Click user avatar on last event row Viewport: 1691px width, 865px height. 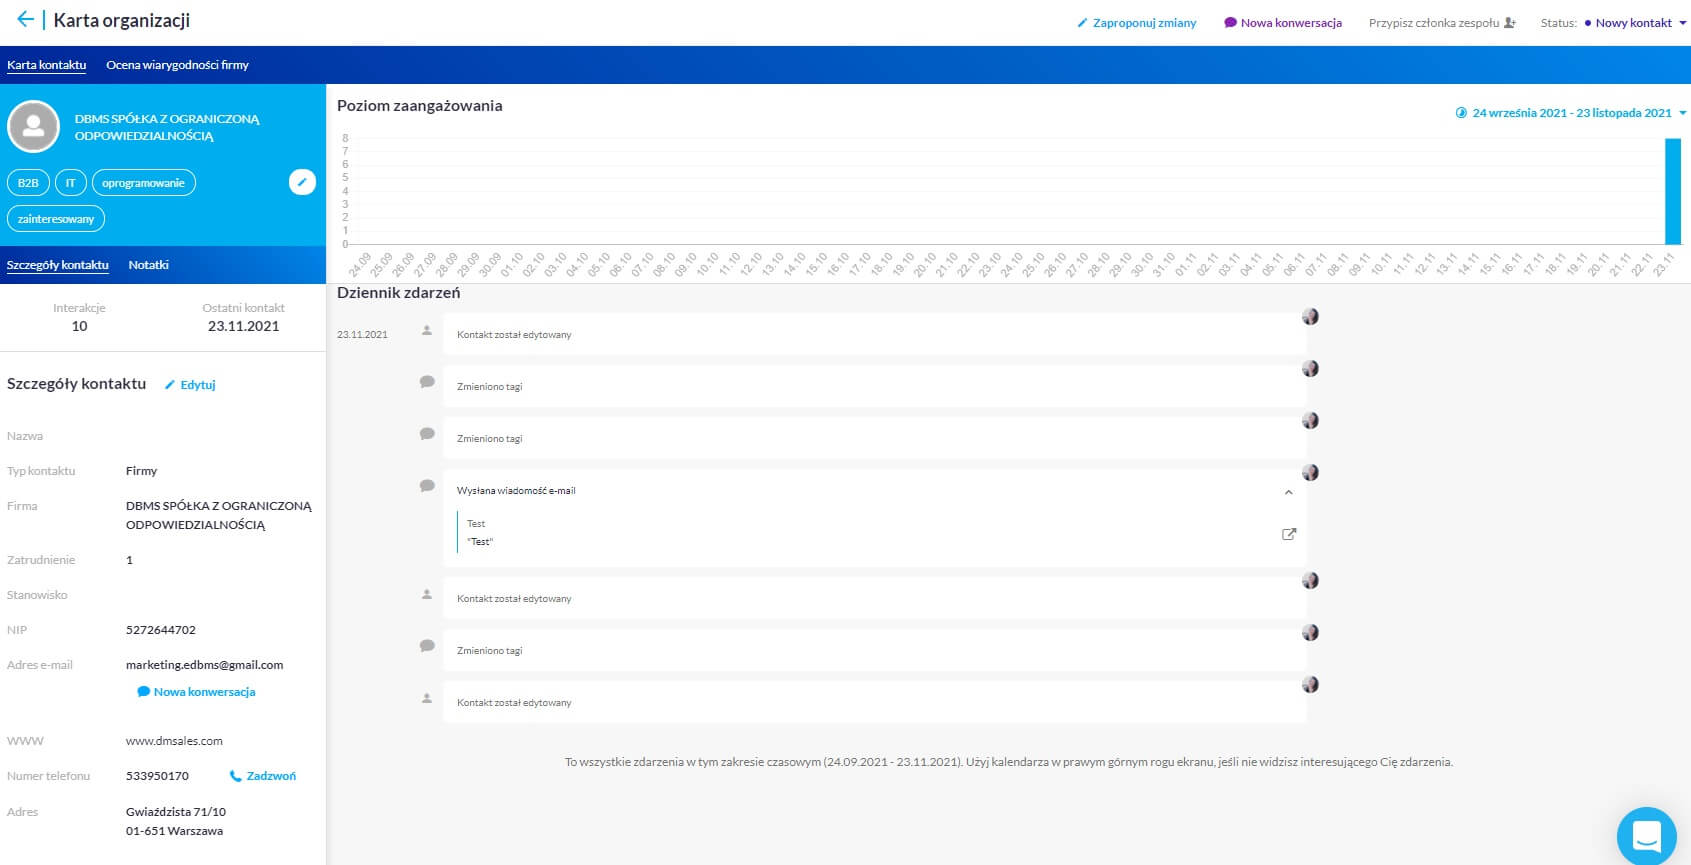tap(1310, 684)
